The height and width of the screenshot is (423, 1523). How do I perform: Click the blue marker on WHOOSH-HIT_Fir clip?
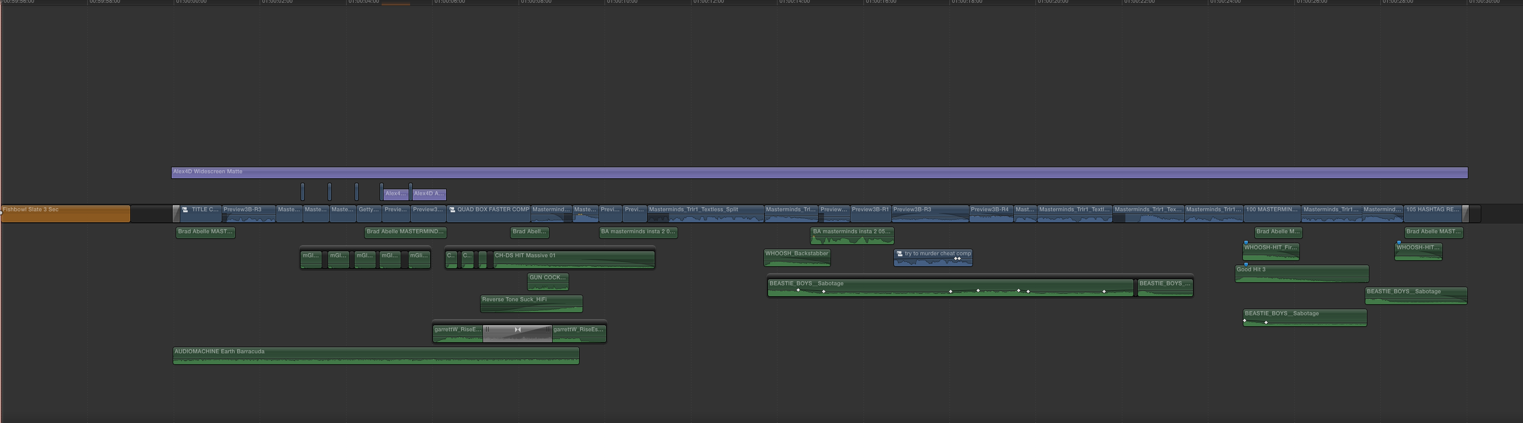(x=1246, y=242)
